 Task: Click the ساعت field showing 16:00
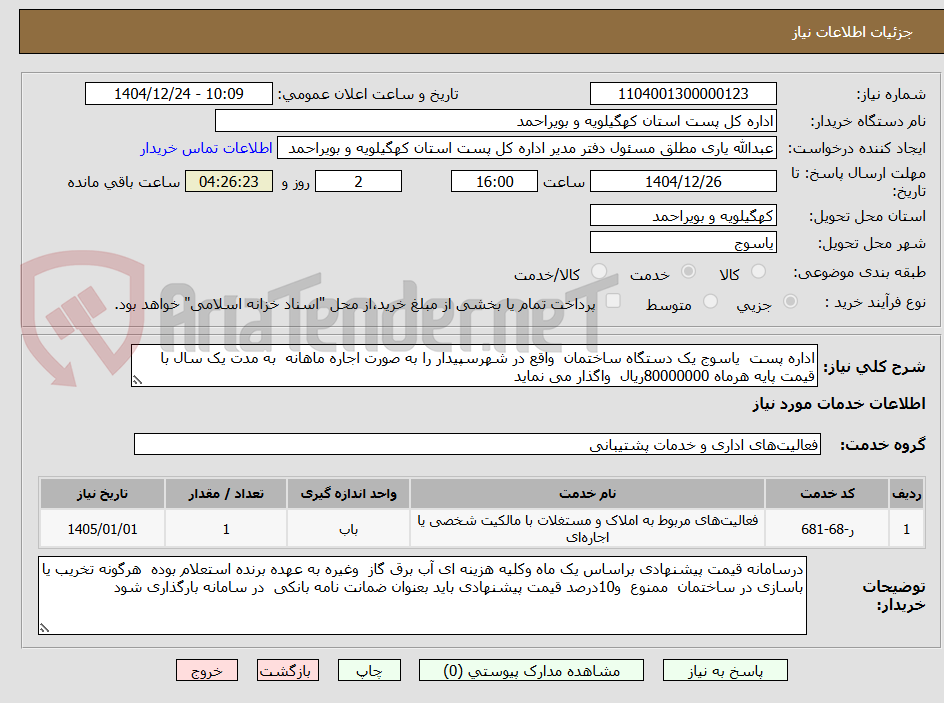click(494, 181)
